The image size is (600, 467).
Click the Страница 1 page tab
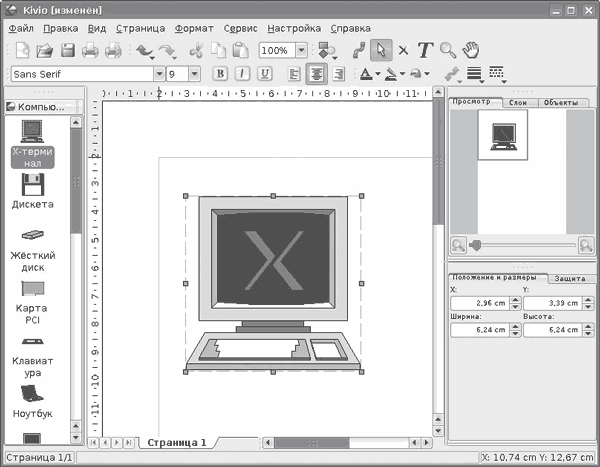pos(177,442)
